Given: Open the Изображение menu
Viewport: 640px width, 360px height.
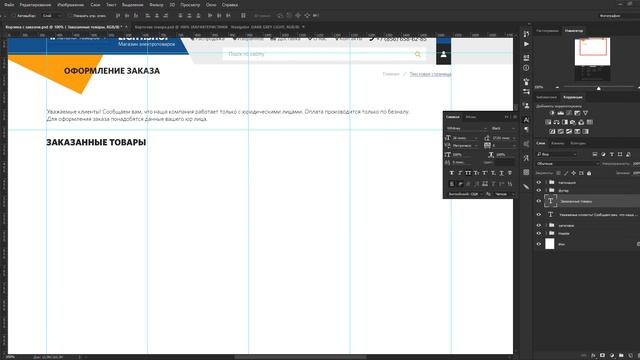Looking at the screenshot, I should [71, 5].
